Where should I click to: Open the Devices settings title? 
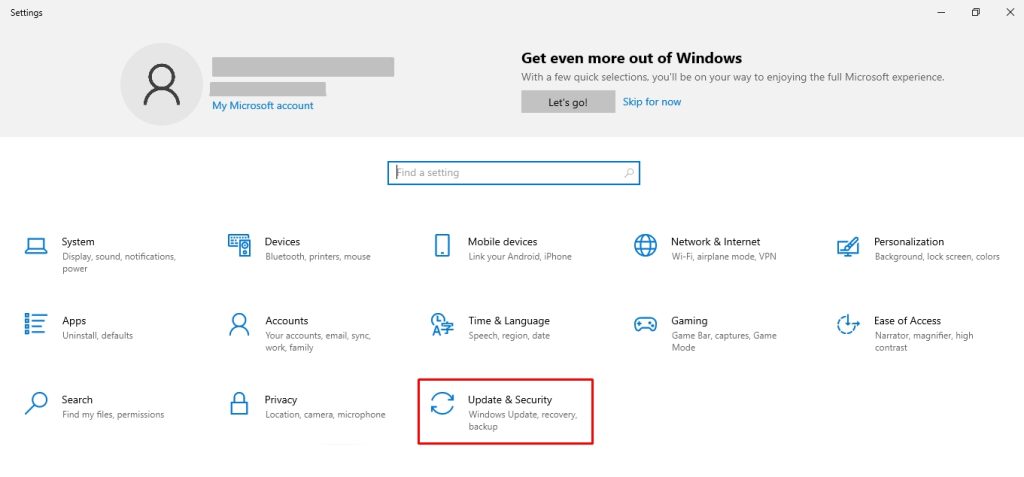[x=282, y=242]
